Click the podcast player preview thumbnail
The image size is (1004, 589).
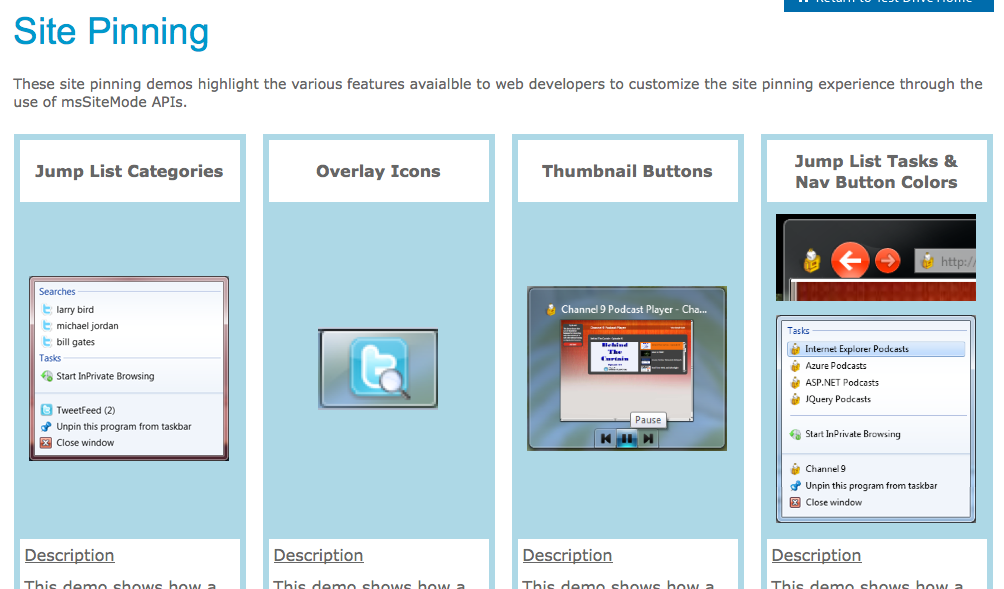626,371
